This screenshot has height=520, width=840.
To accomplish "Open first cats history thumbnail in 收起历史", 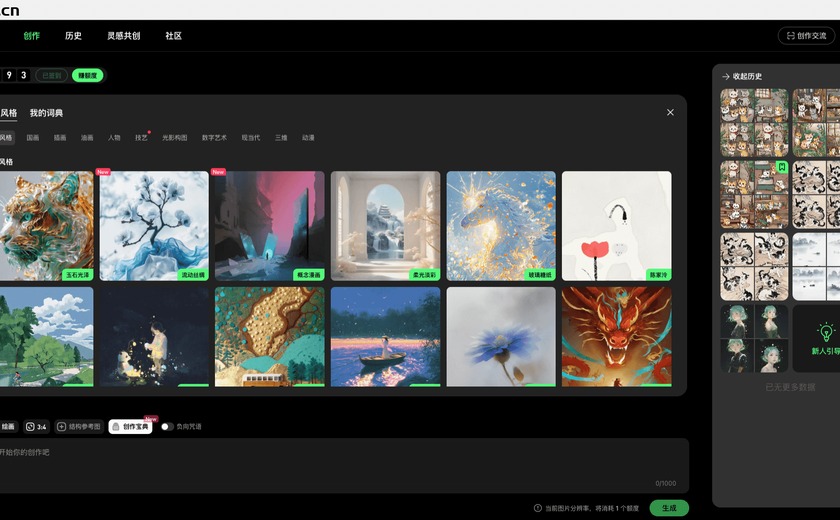I will click(754, 123).
